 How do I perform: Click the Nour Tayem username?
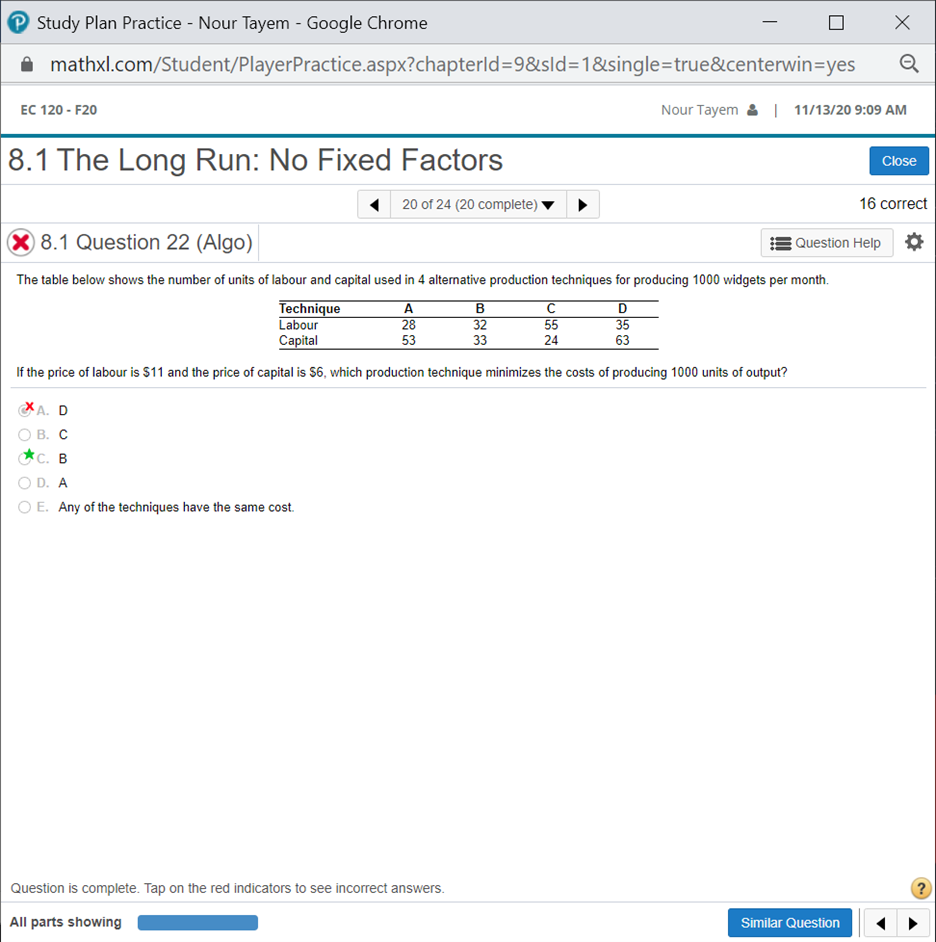[699, 110]
